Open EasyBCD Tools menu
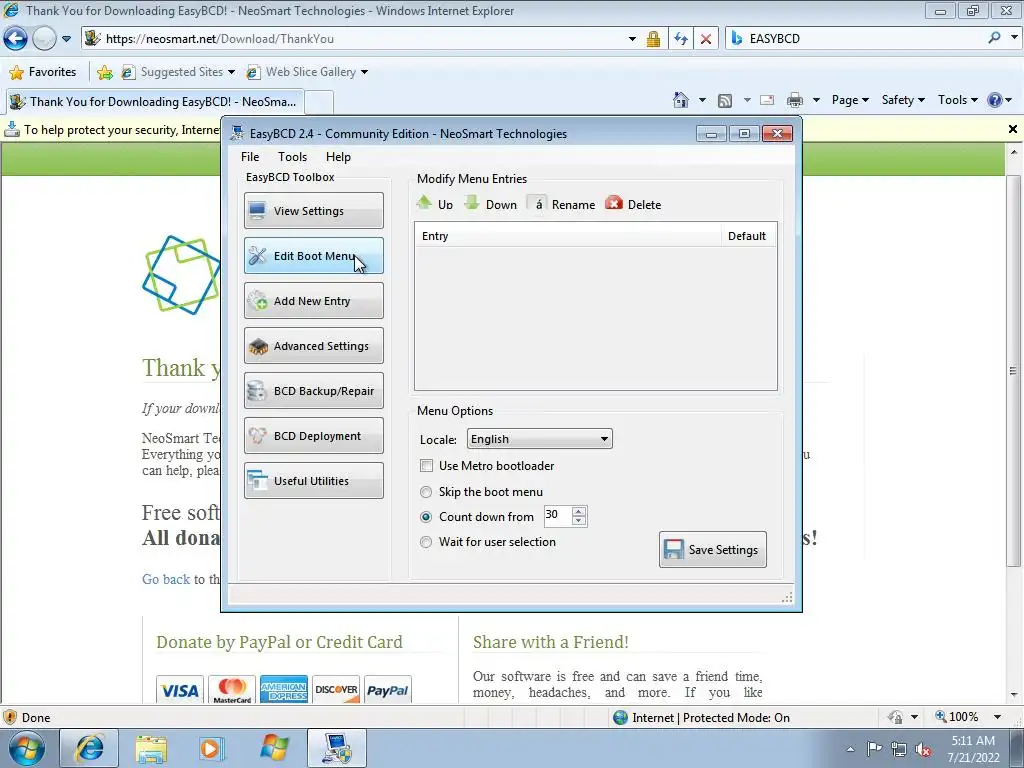The height and width of the screenshot is (768, 1024). (292, 157)
